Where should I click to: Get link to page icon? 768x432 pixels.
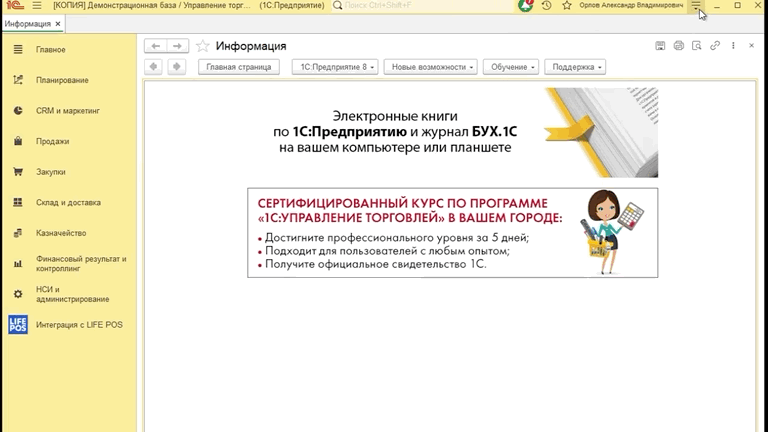tap(715, 46)
